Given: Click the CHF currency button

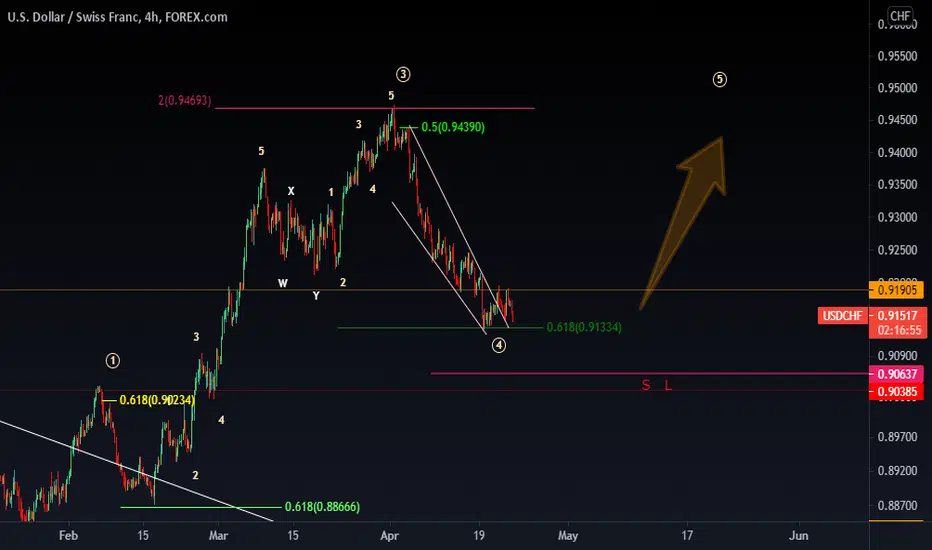Looking at the screenshot, I should [x=900, y=16].
